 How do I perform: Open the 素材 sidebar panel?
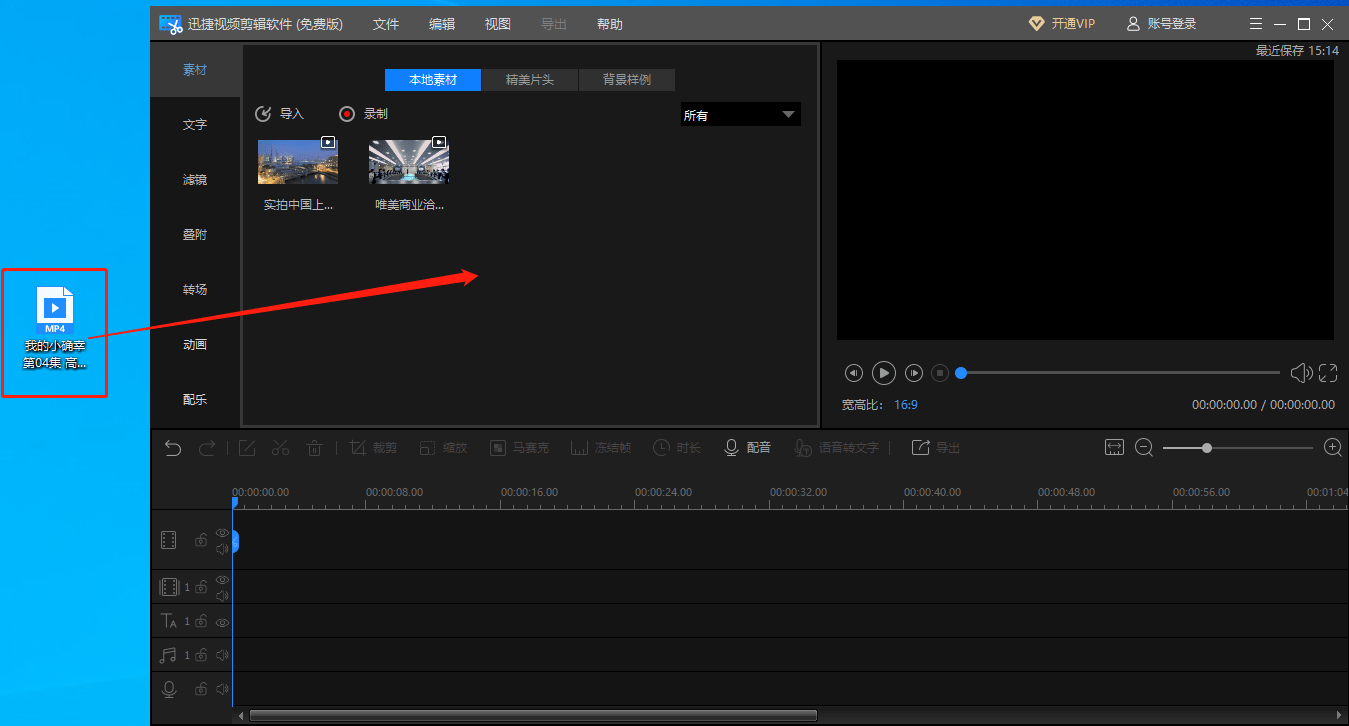[195, 70]
